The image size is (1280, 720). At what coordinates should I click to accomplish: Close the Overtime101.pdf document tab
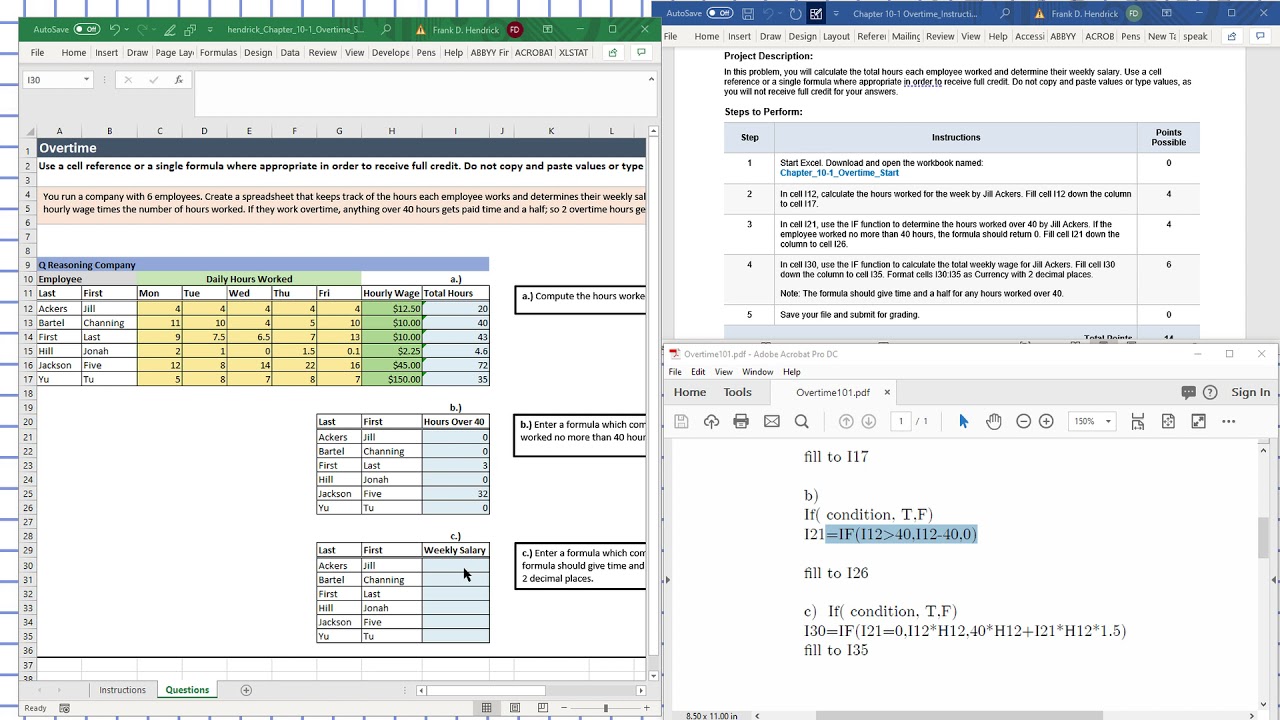[x=887, y=392]
